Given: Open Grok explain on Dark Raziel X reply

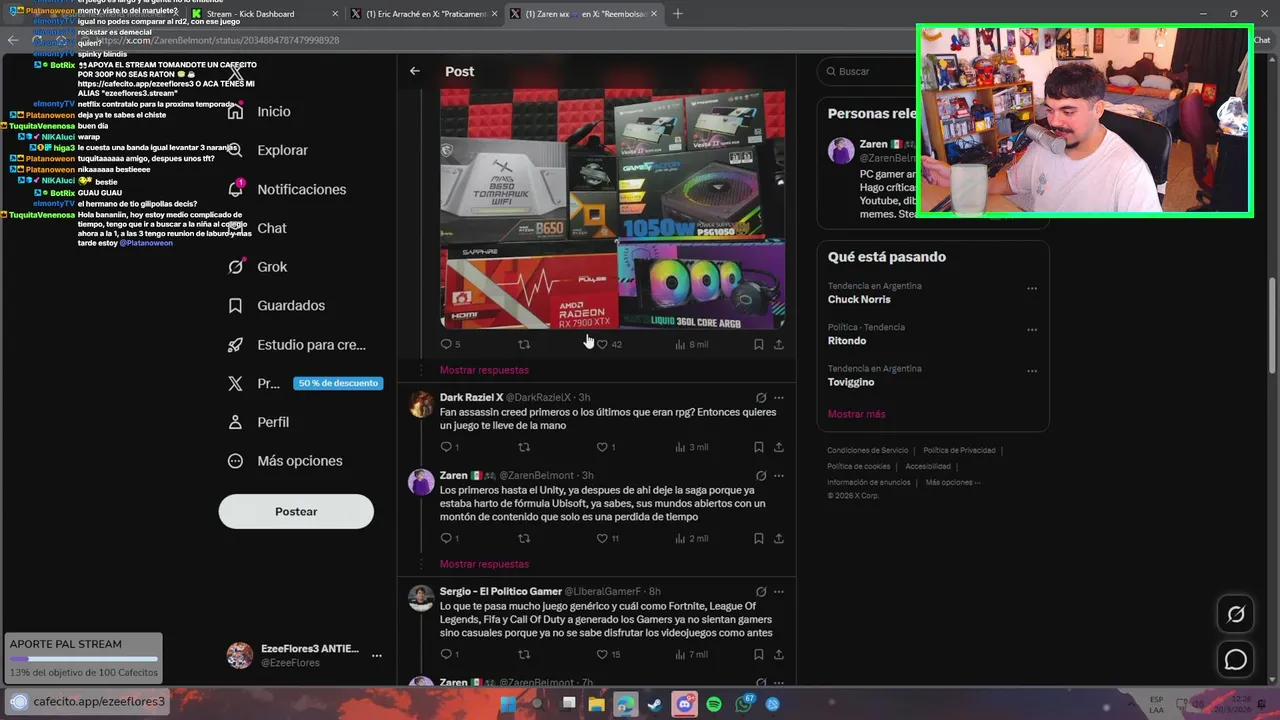Looking at the screenshot, I should 761,398.
